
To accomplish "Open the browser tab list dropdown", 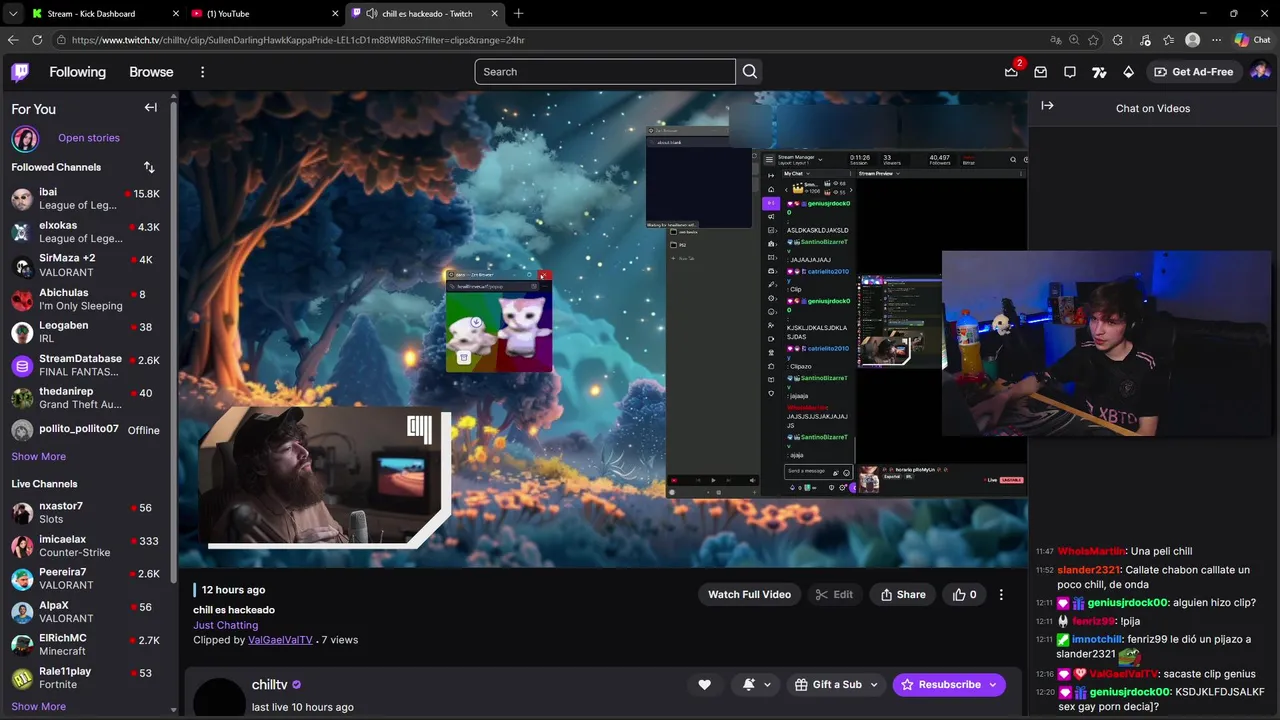I will click(x=12, y=14).
